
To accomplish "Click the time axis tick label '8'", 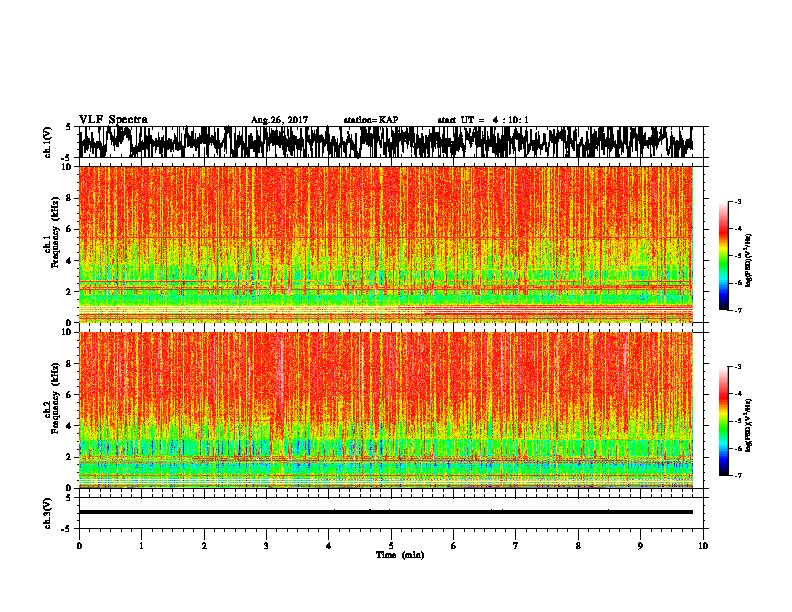I will (x=578, y=546).
